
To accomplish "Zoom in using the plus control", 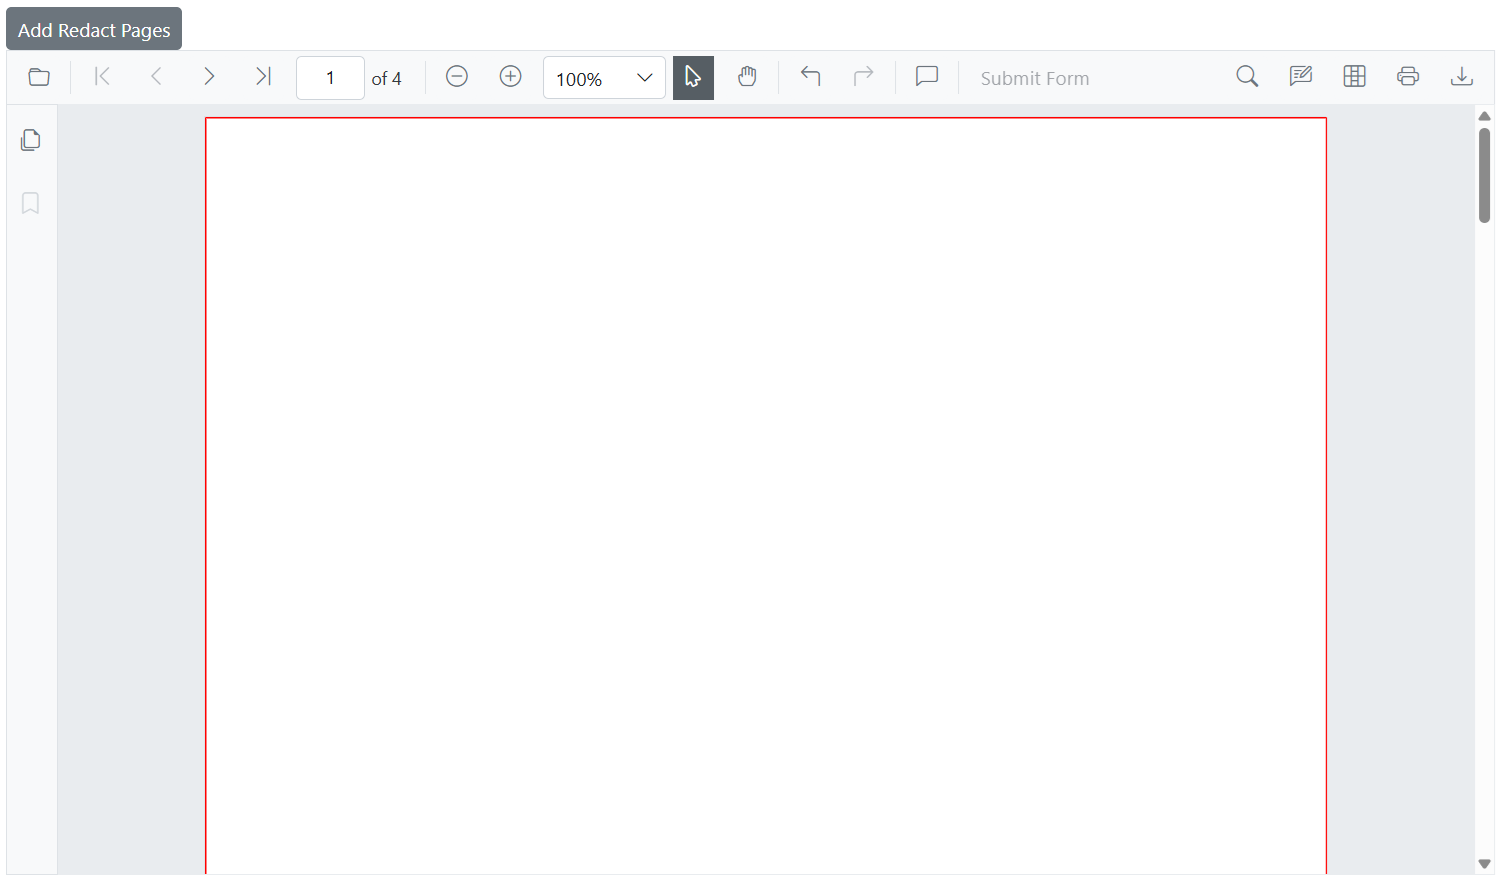I will (x=510, y=76).
